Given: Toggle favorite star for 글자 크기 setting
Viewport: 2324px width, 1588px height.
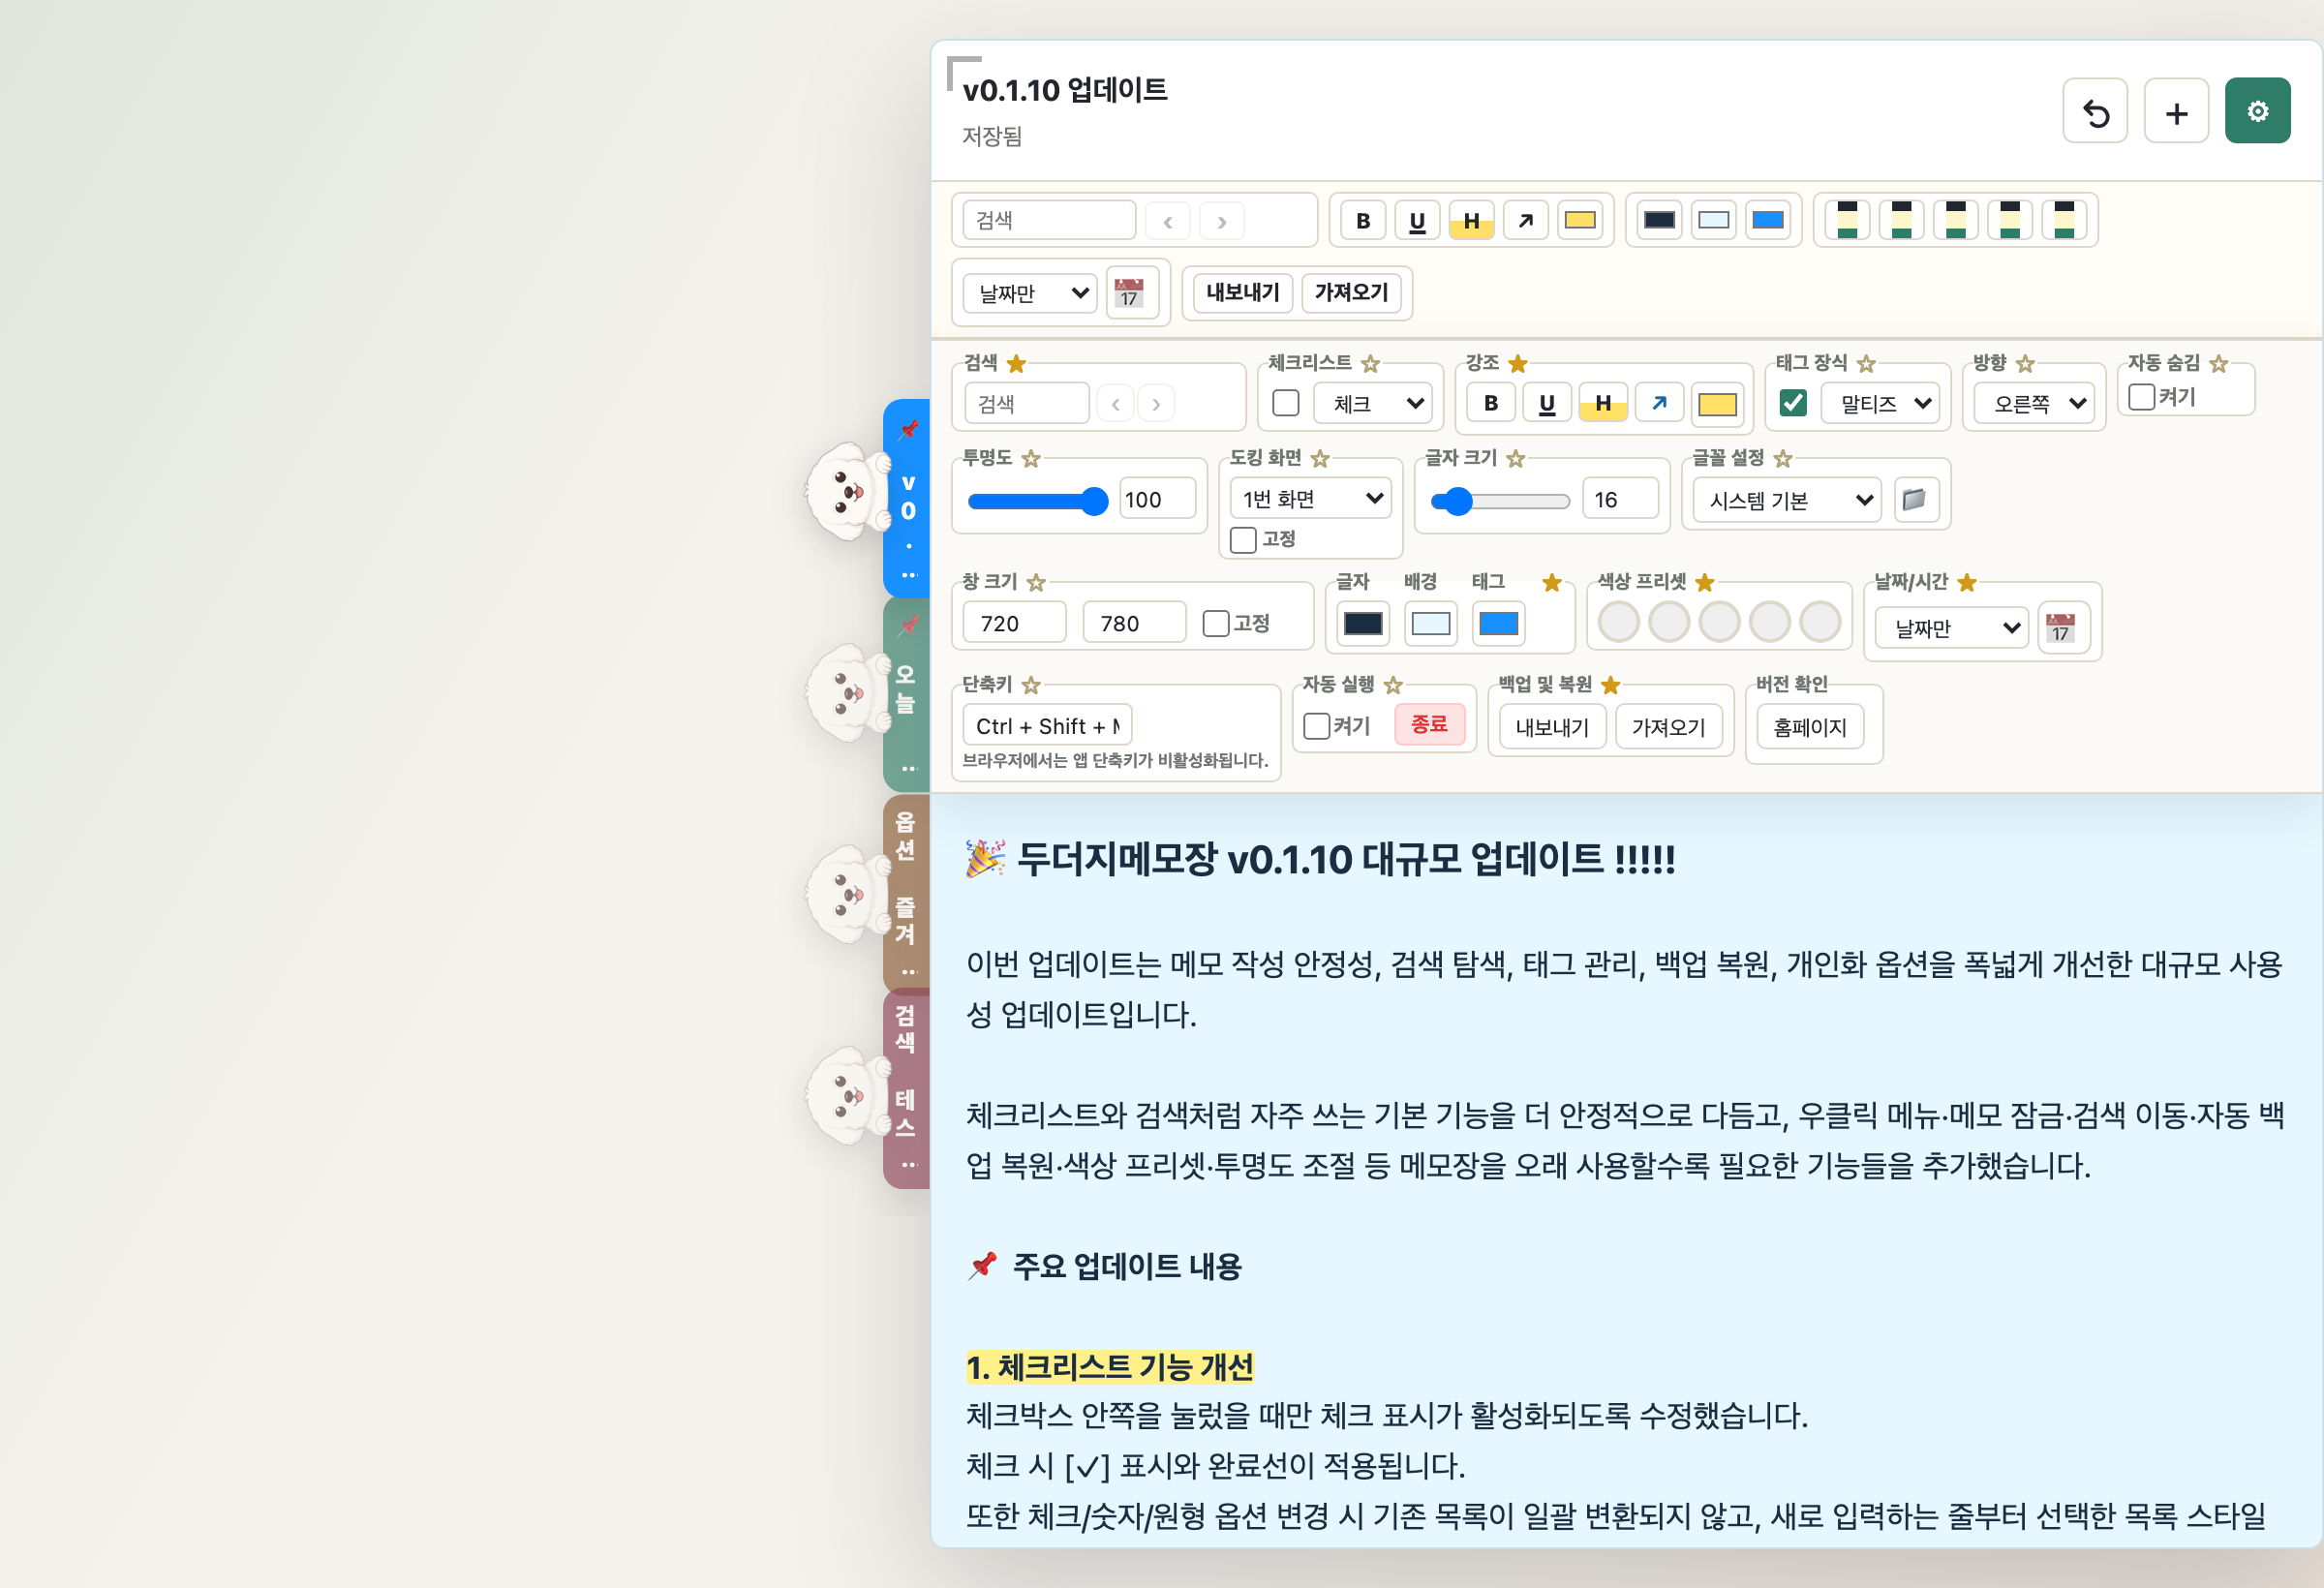Looking at the screenshot, I should (x=1516, y=459).
